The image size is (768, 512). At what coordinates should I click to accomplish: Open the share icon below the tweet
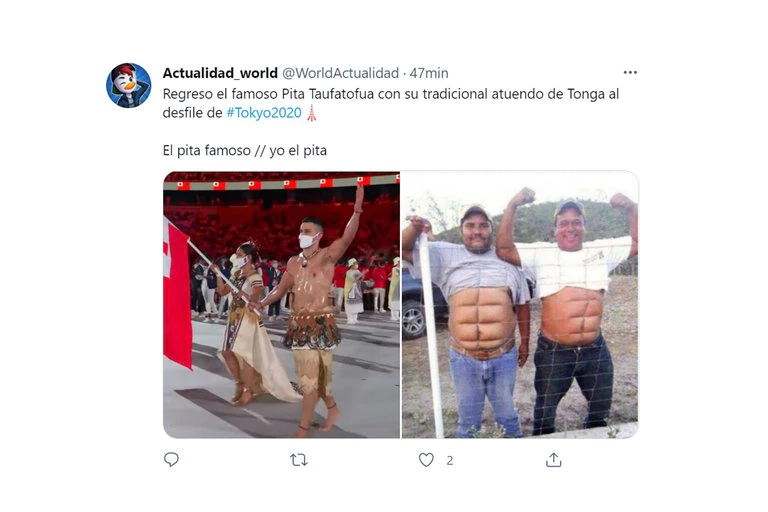(x=553, y=460)
